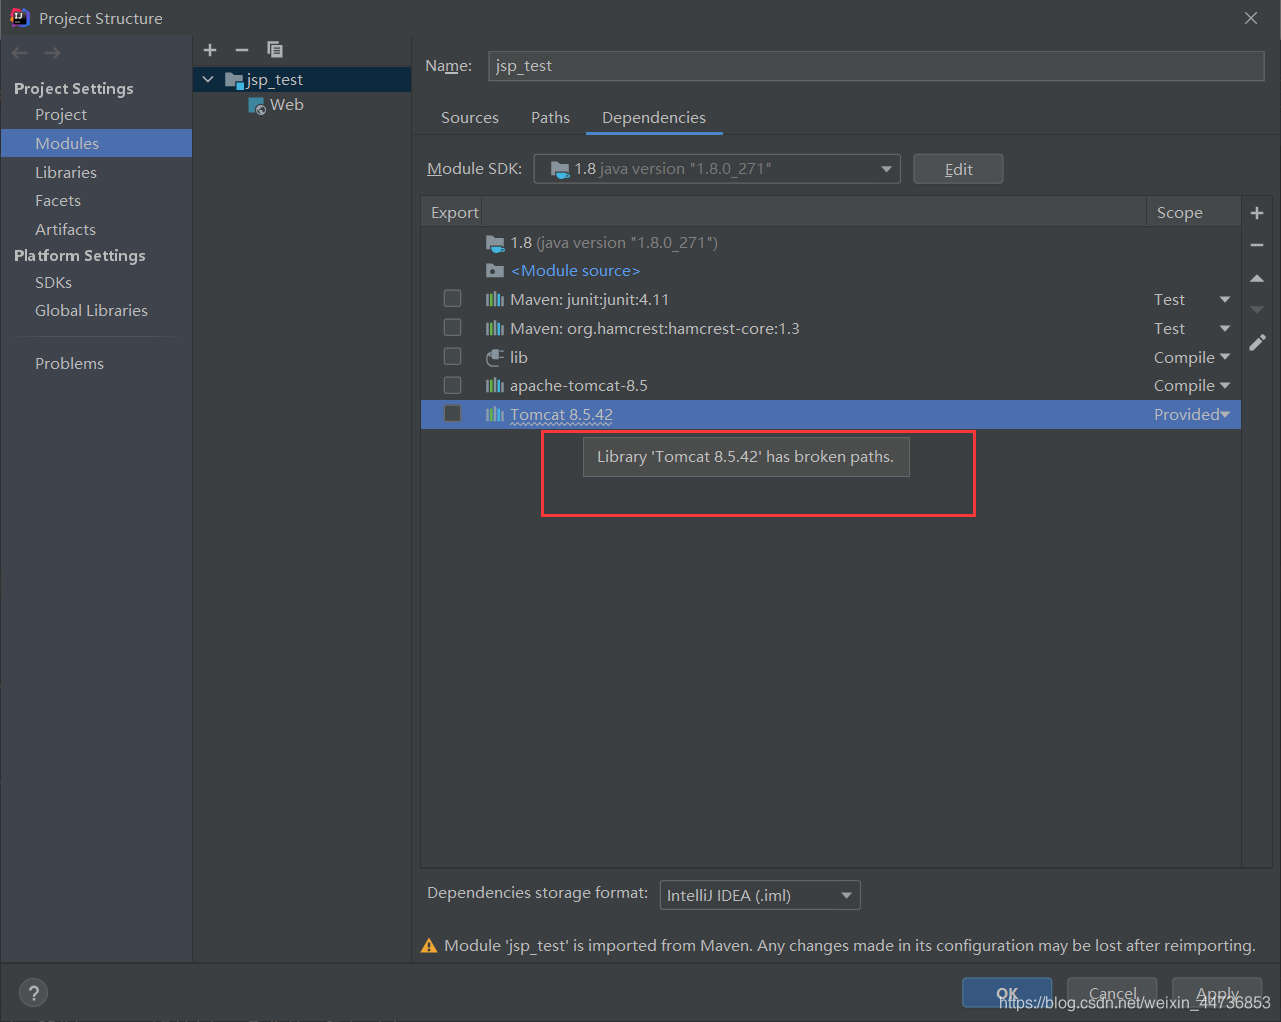
Task: Toggle export checkbox for hamcrest-core:1.3
Action: pyautogui.click(x=452, y=328)
